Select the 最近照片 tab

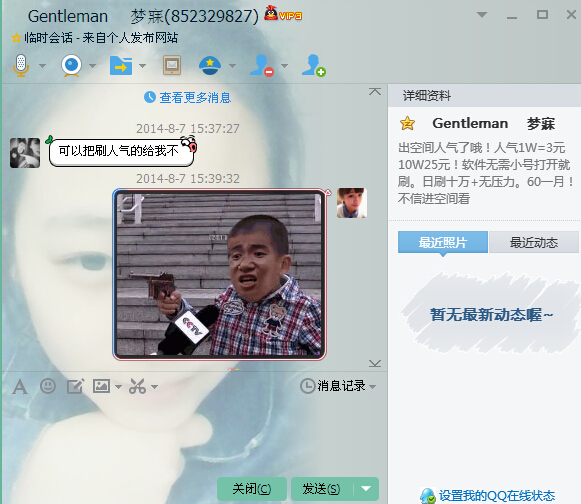coord(443,242)
